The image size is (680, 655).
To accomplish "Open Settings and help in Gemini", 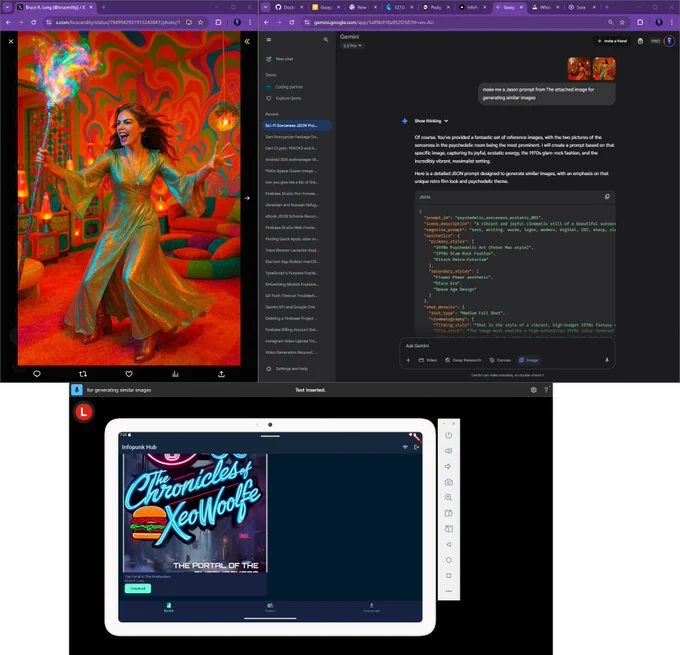I will click(287, 369).
